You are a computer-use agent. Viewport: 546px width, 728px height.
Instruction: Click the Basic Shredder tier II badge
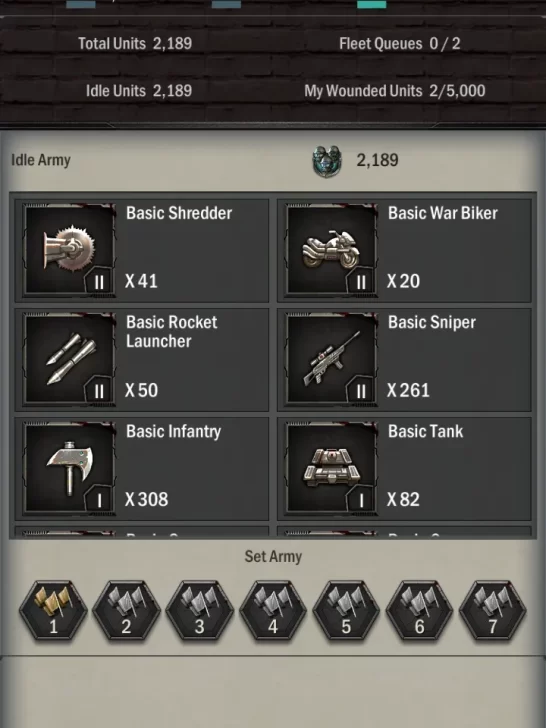click(x=98, y=281)
